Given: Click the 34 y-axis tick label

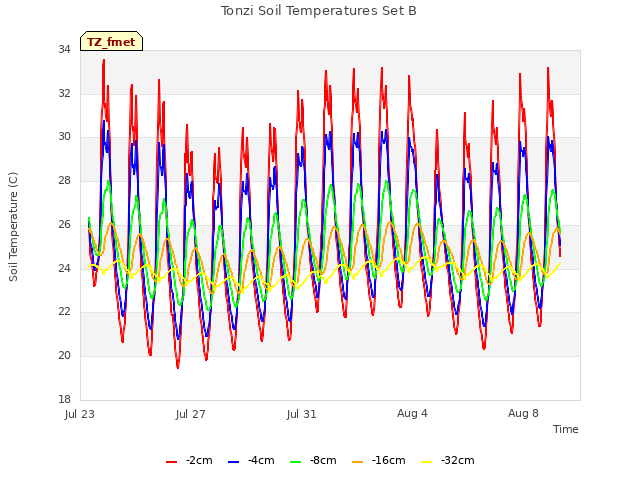Looking at the screenshot, I should click(x=64, y=50).
